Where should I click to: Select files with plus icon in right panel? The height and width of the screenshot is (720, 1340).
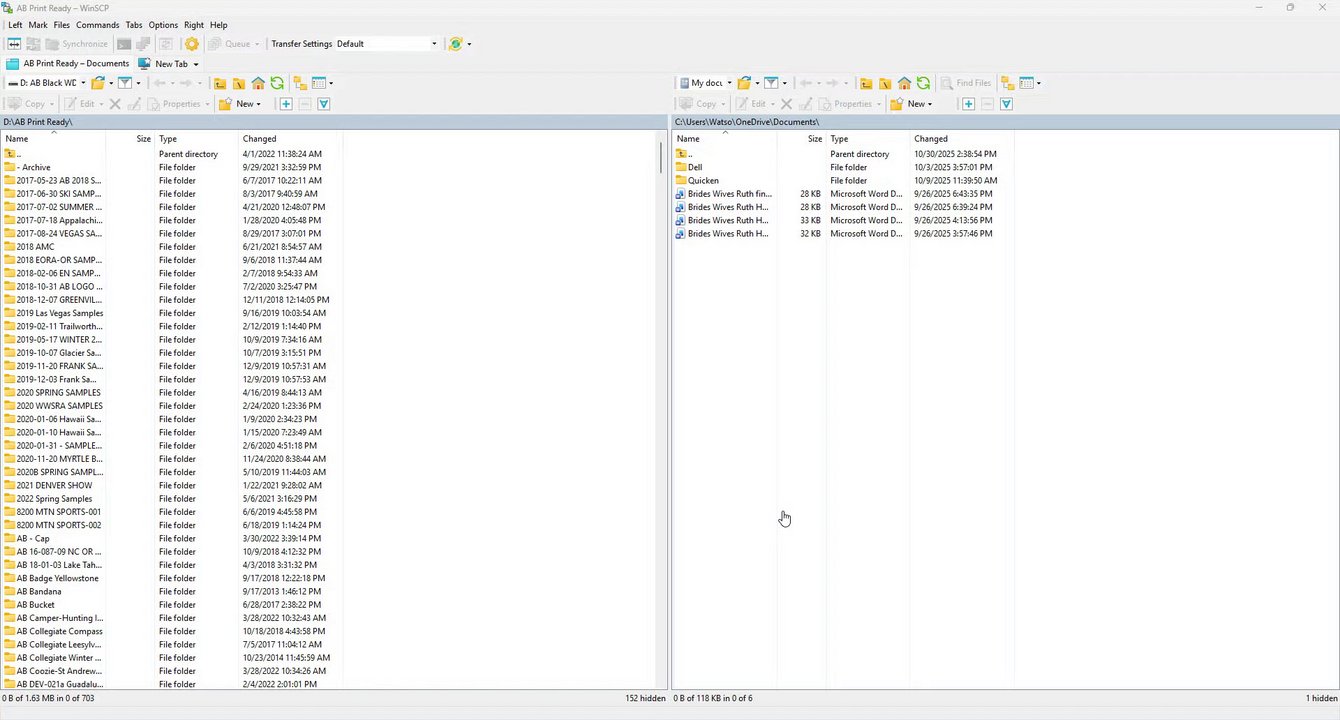pyautogui.click(x=968, y=104)
